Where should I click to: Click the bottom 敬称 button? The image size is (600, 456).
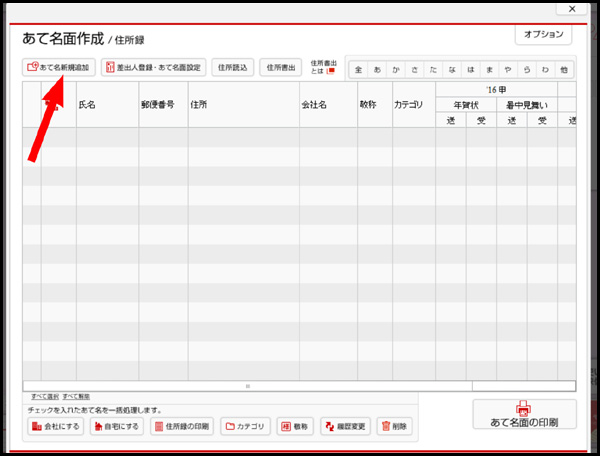click(x=295, y=426)
